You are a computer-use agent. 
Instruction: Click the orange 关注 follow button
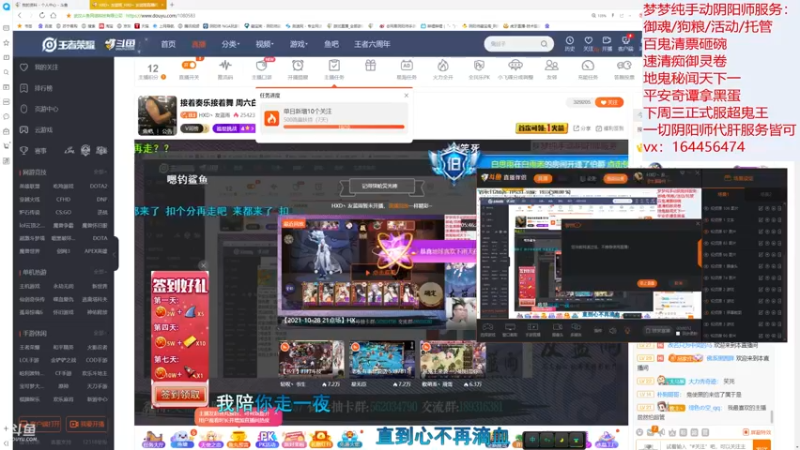[609, 103]
